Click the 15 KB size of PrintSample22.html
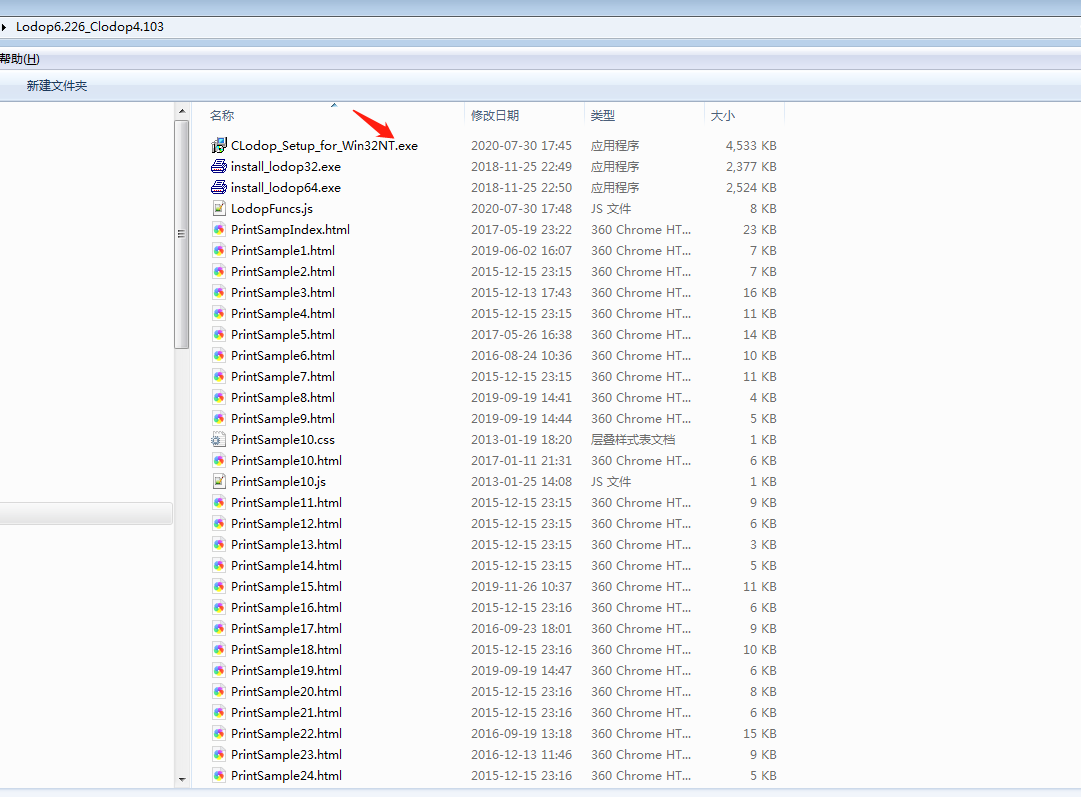 [x=760, y=734]
